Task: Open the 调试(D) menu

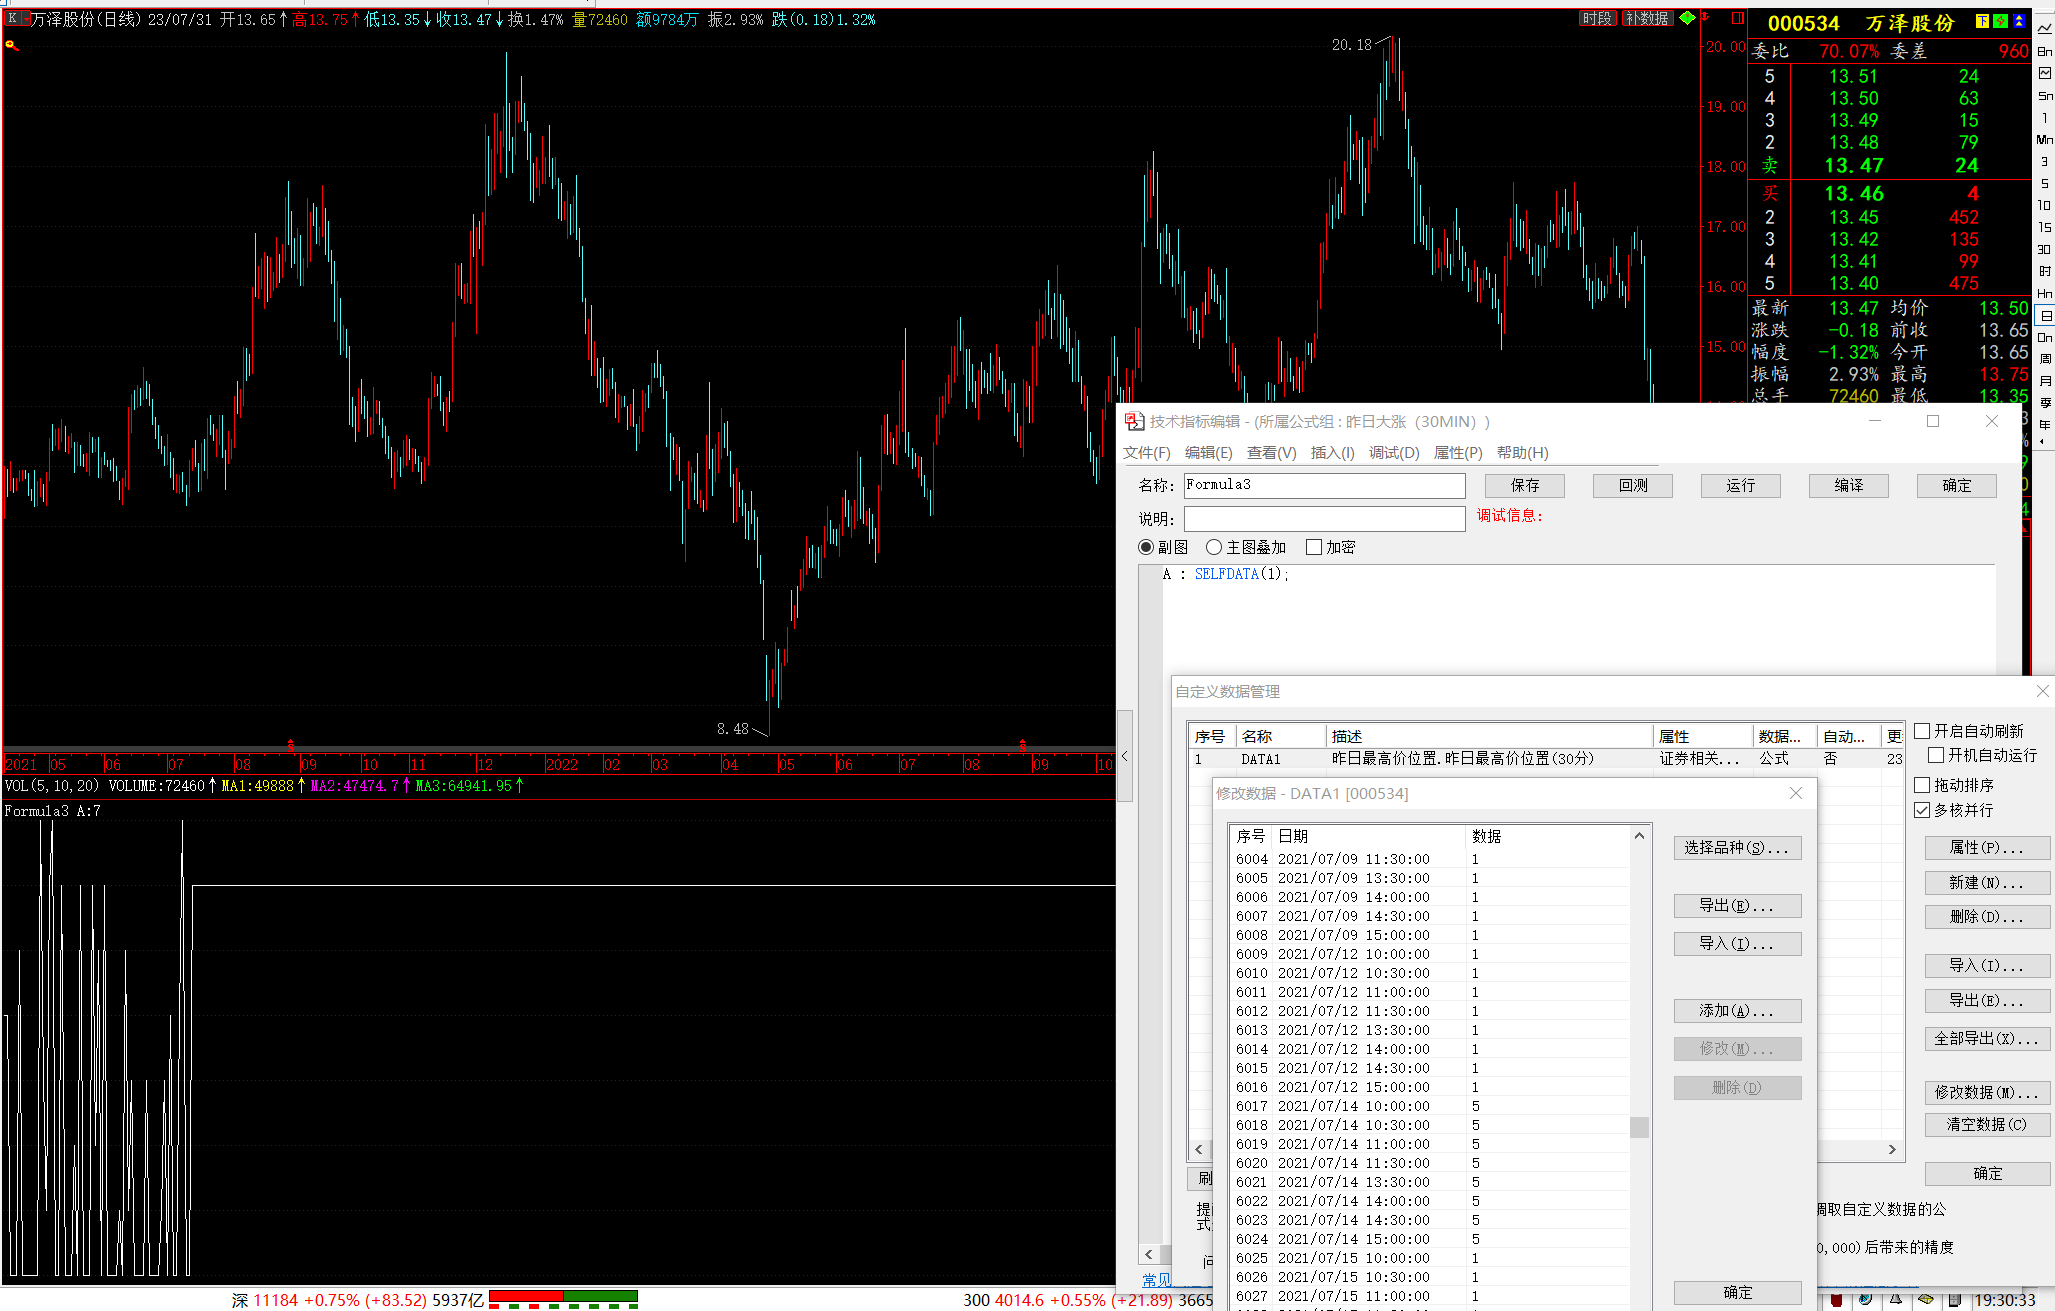Action: pos(1394,453)
